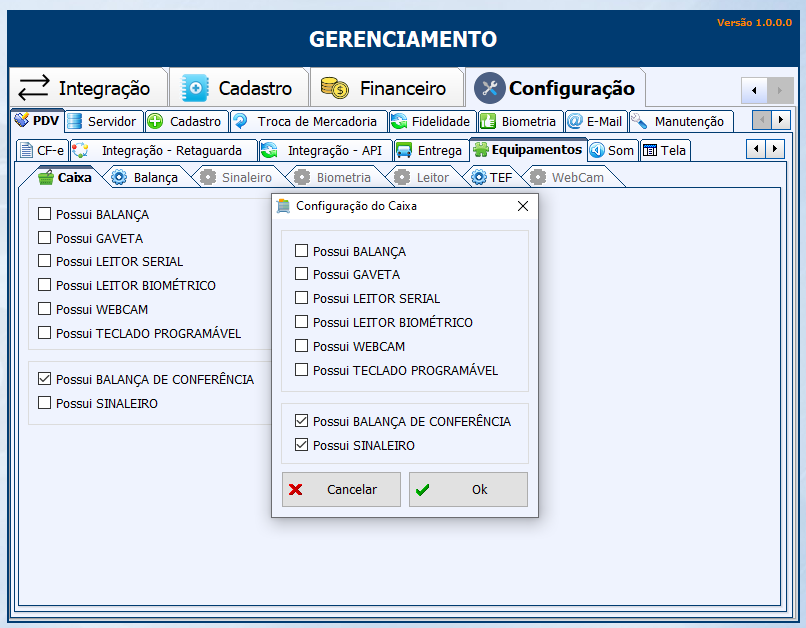Click the Fidelidade tab icon
The image size is (806, 628).
click(399, 121)
